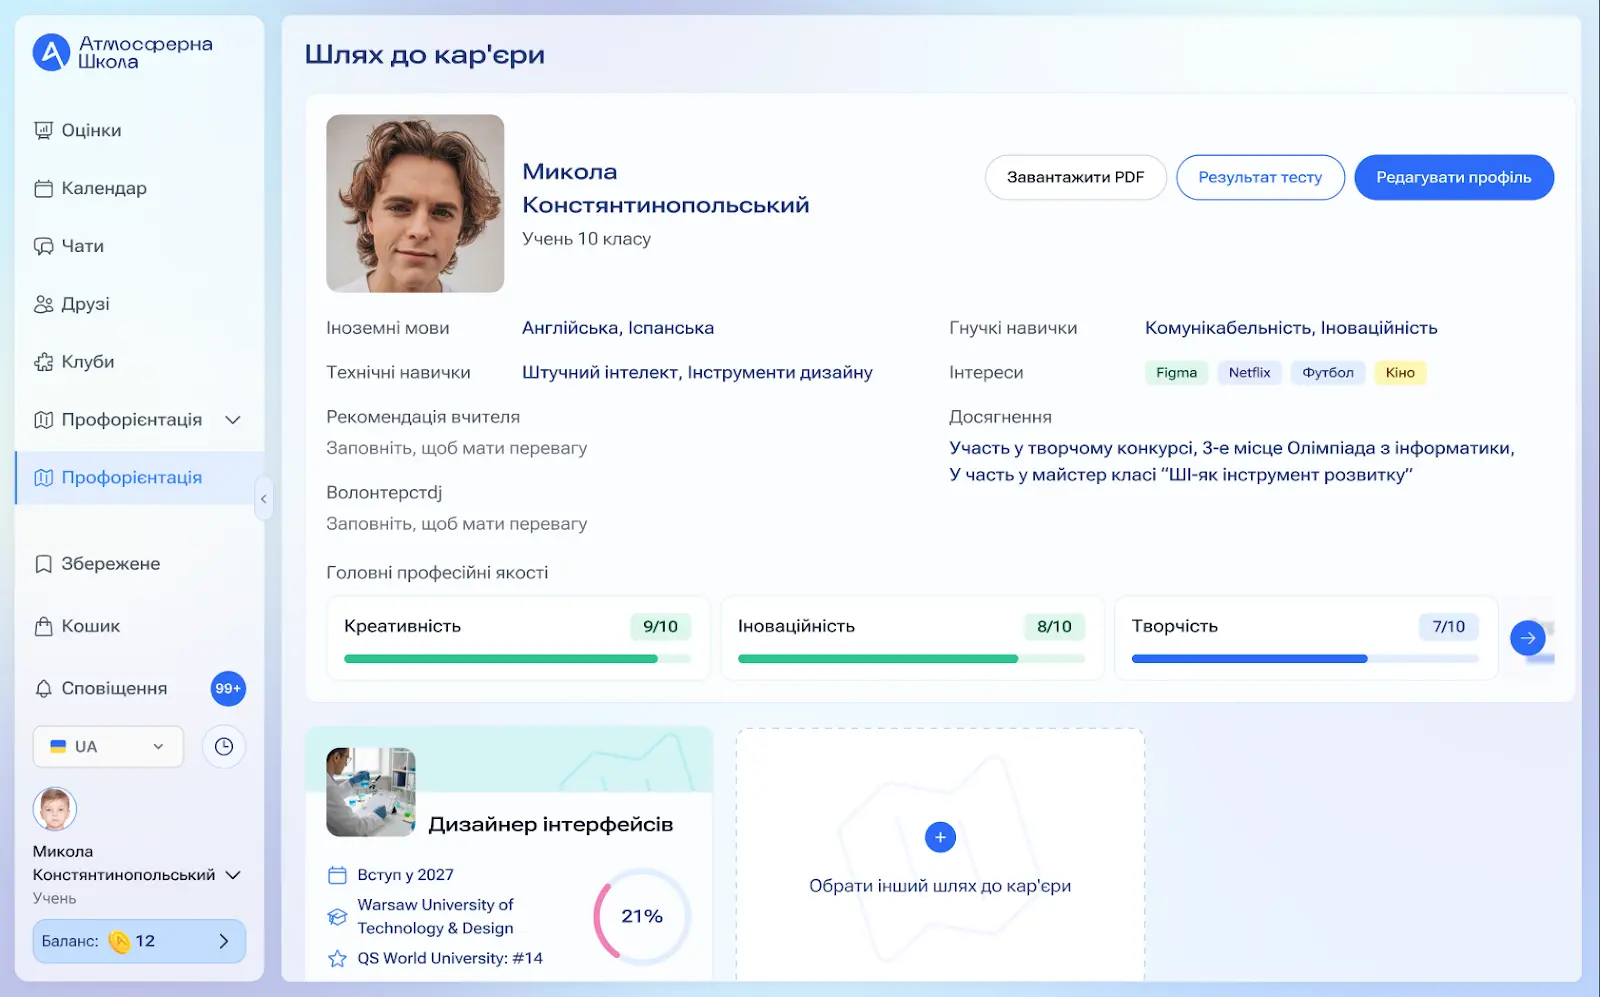Open the history clock icon near language selector

point(224,746)
